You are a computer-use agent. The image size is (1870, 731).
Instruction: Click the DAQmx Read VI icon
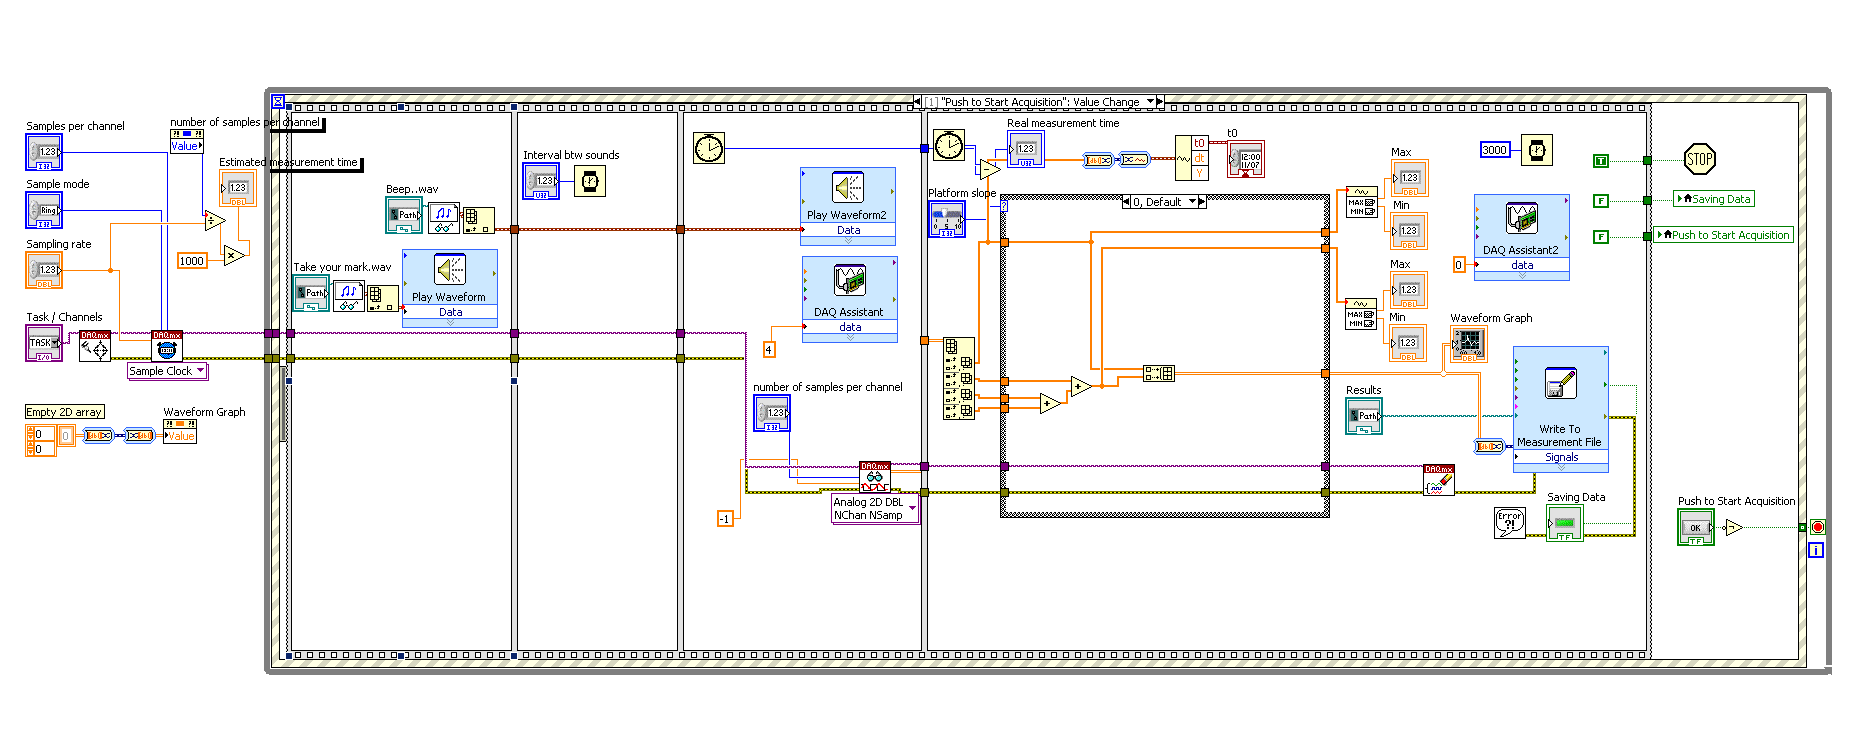pos(875,476)
